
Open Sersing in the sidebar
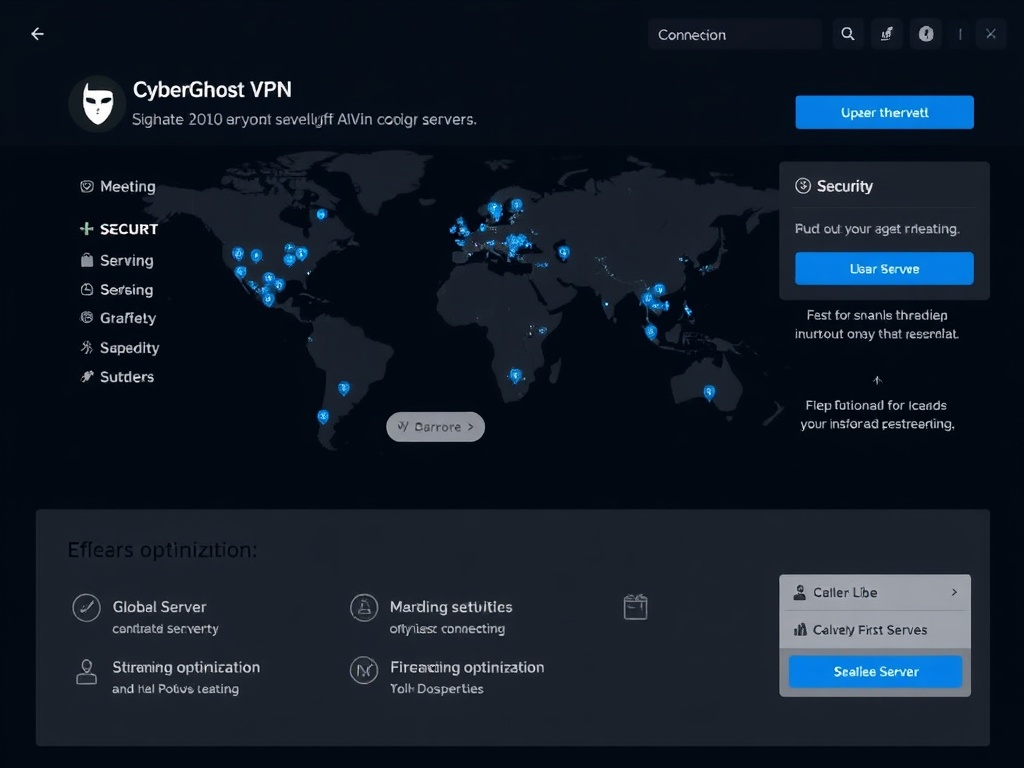[116, 289]
